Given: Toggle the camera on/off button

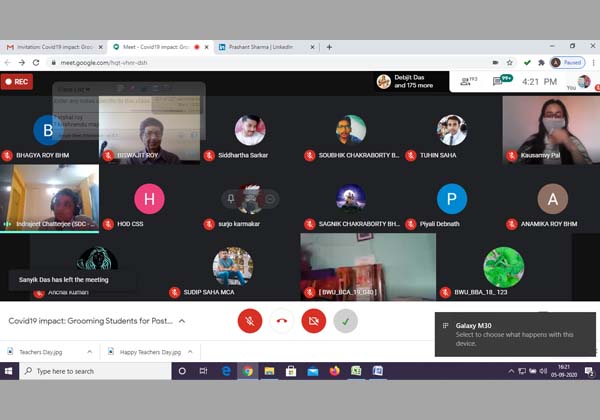Looking at the screenshot, I should point(314,321).
